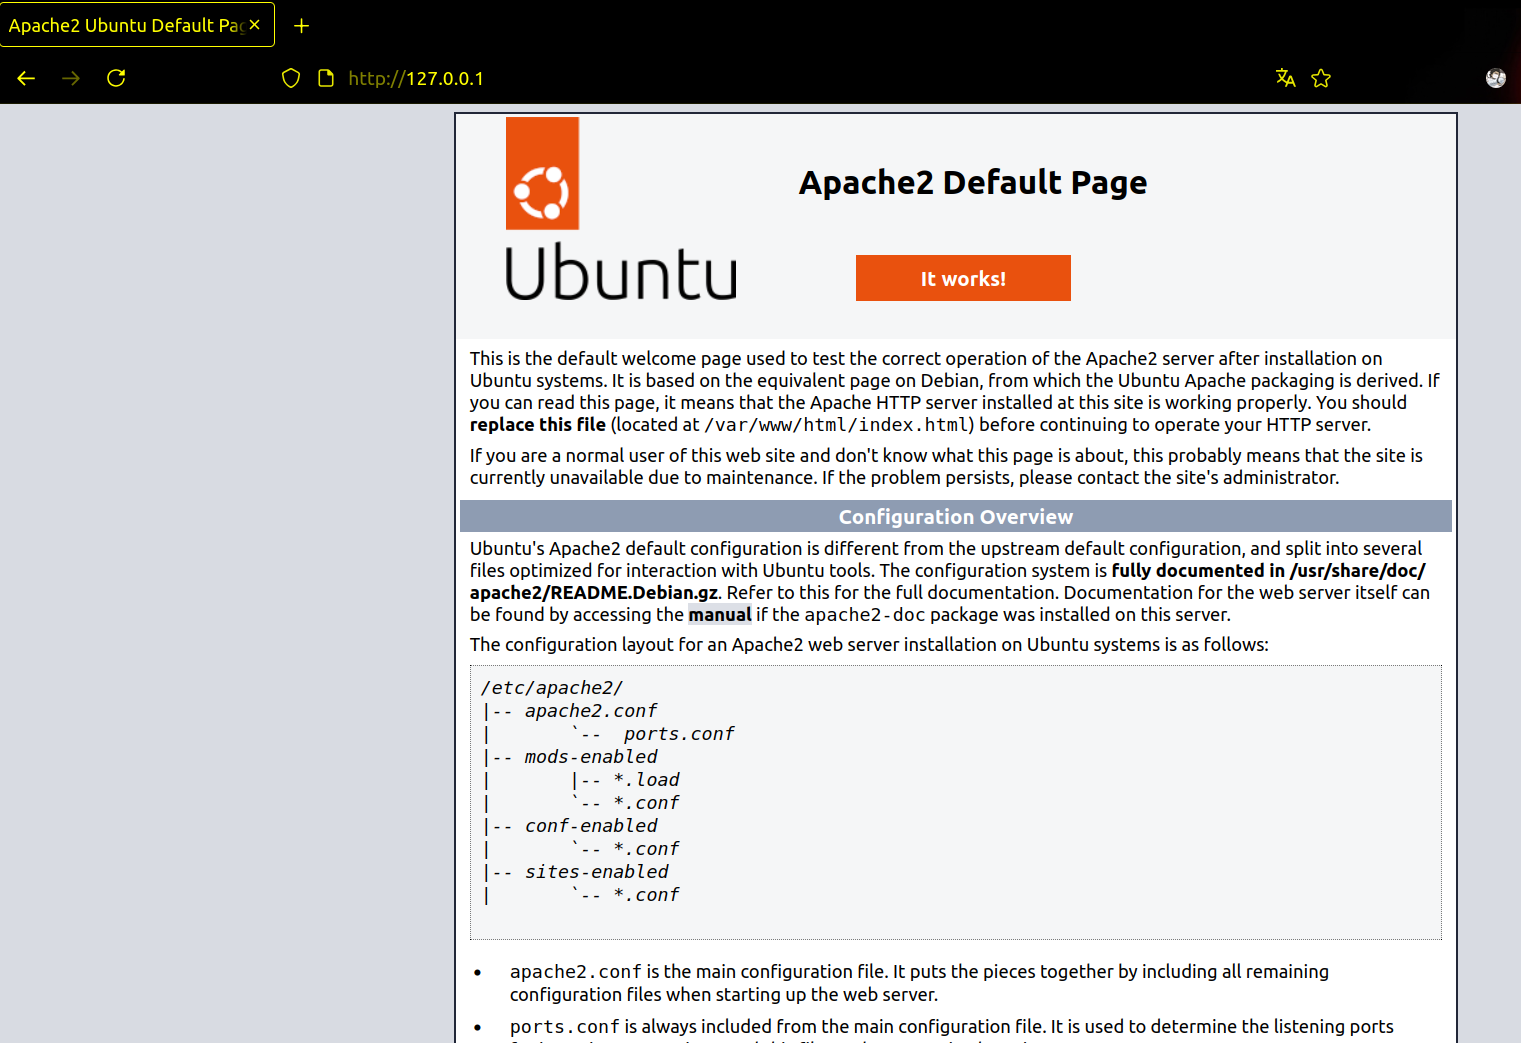Click conf-enabled in the layout tree
The image size is (1521, 1043).
point(591,826)
